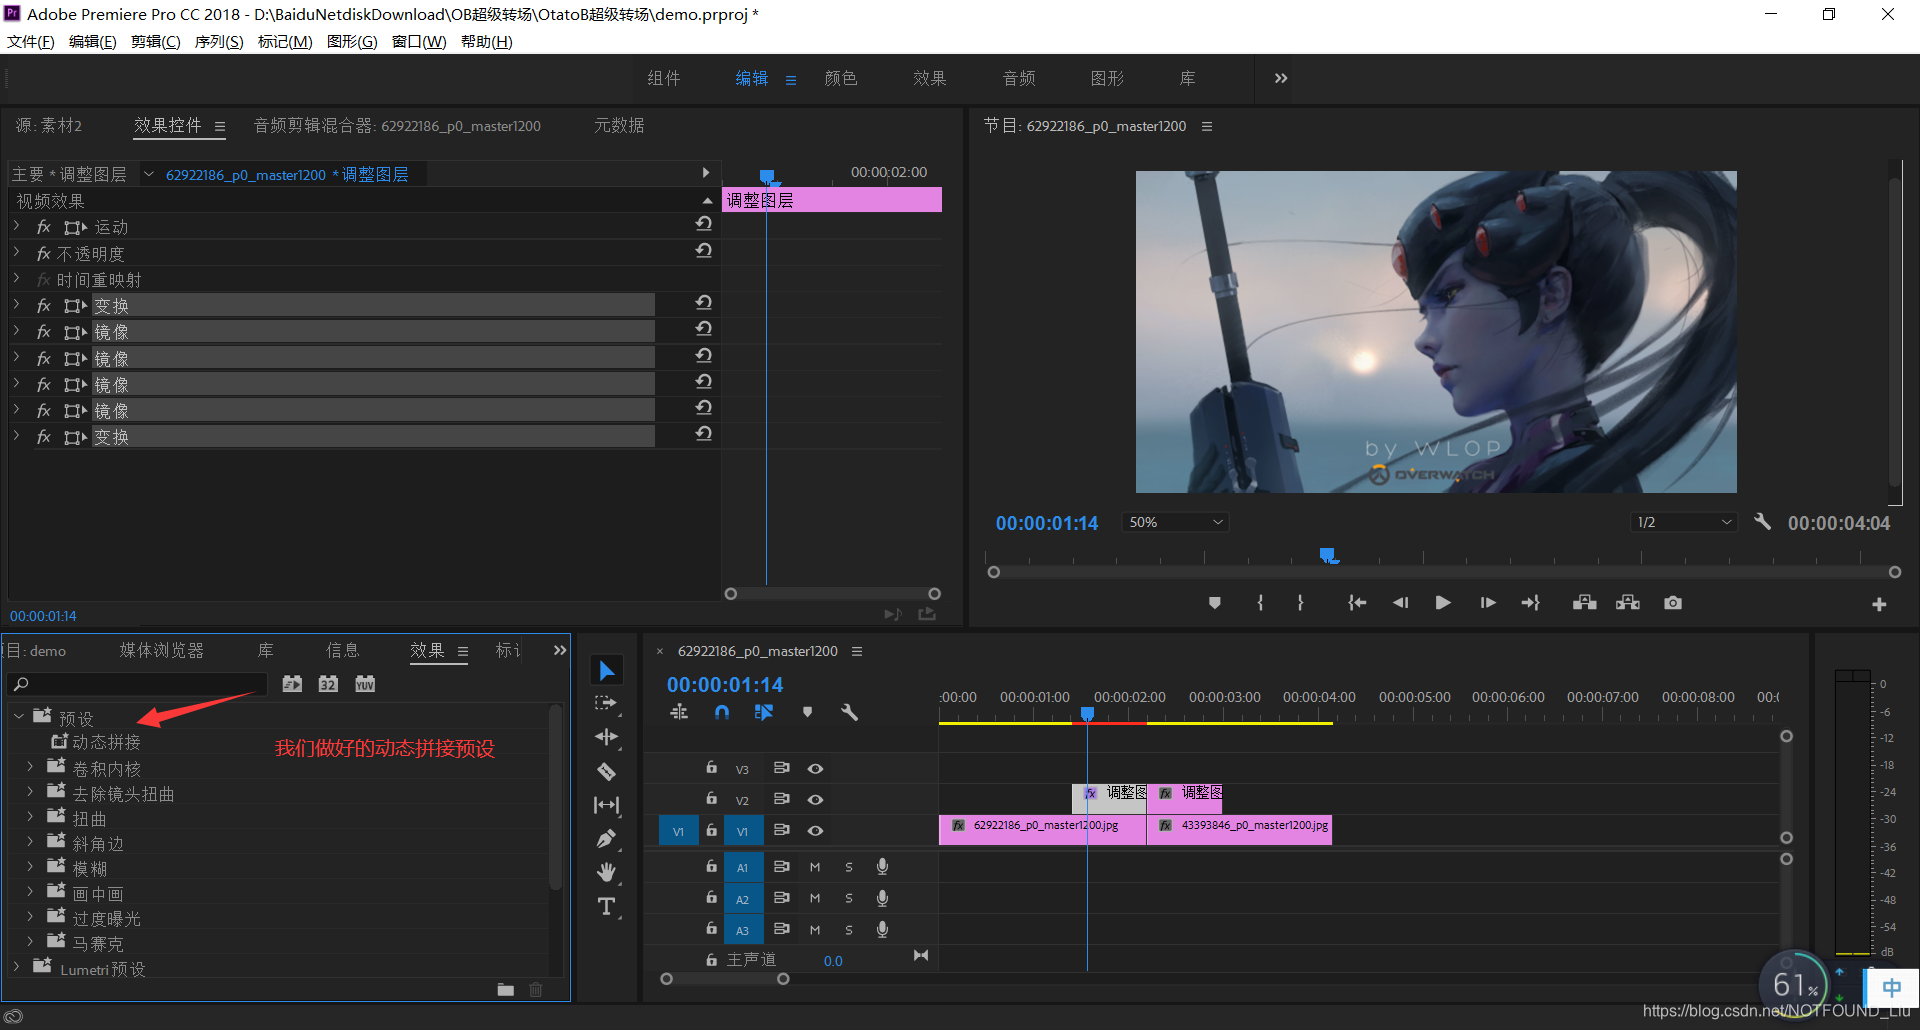Expand the Lumetri 预设 folder

click(x=18, y=968)
